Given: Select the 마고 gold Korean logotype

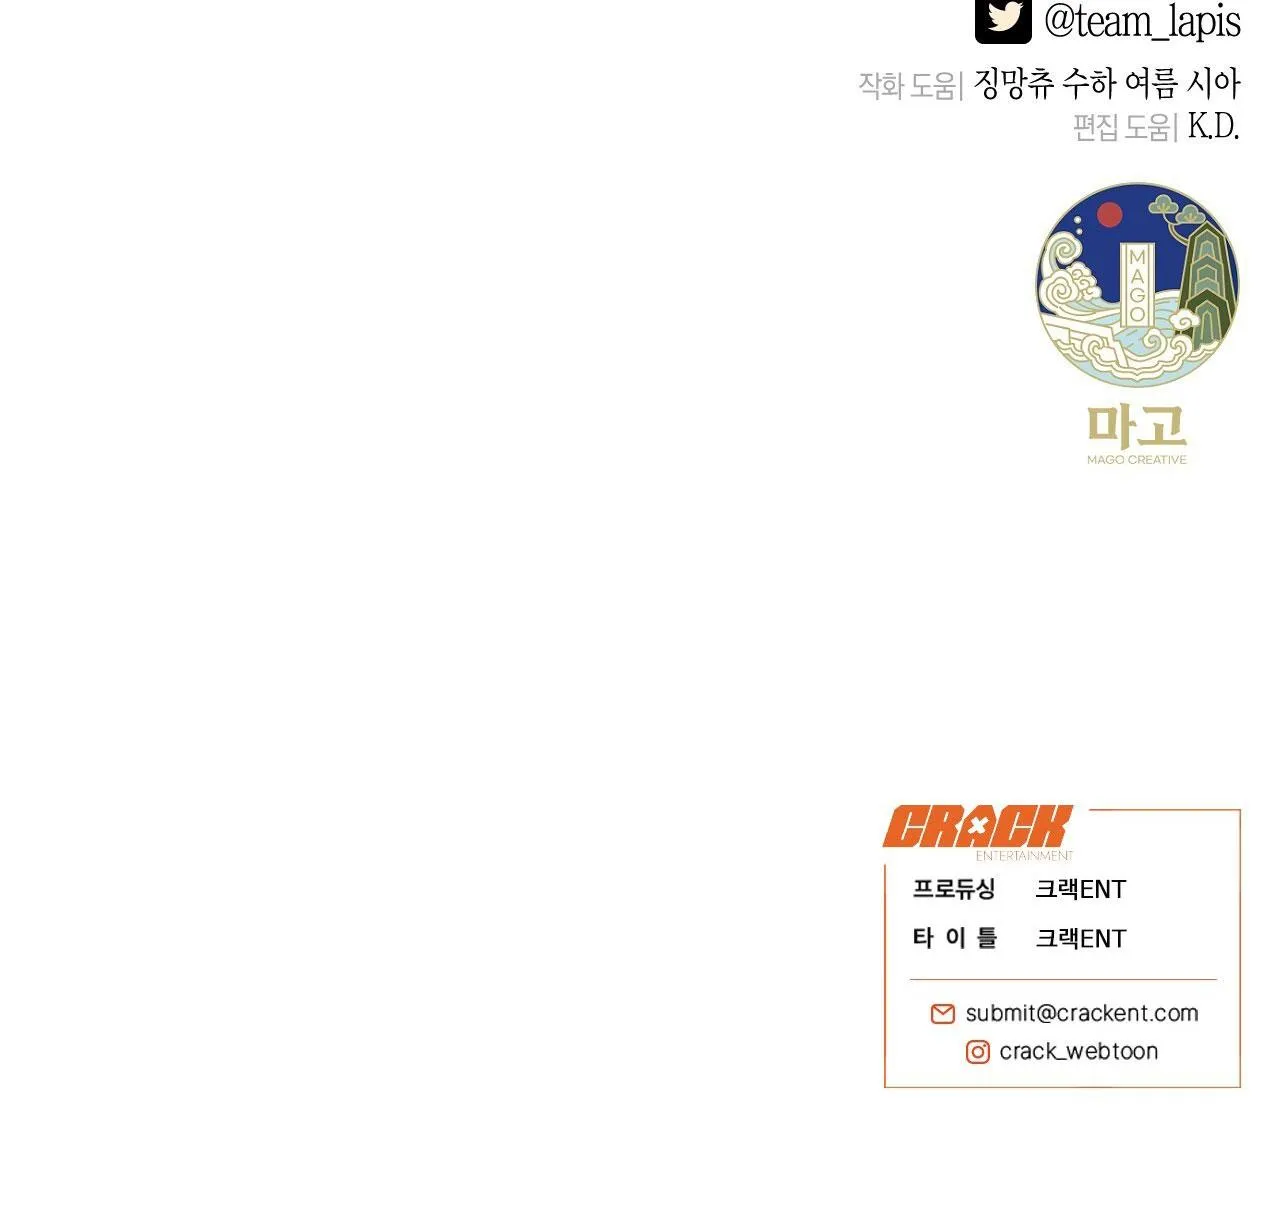Looking at the screenshot, I should coord(1137,427).
